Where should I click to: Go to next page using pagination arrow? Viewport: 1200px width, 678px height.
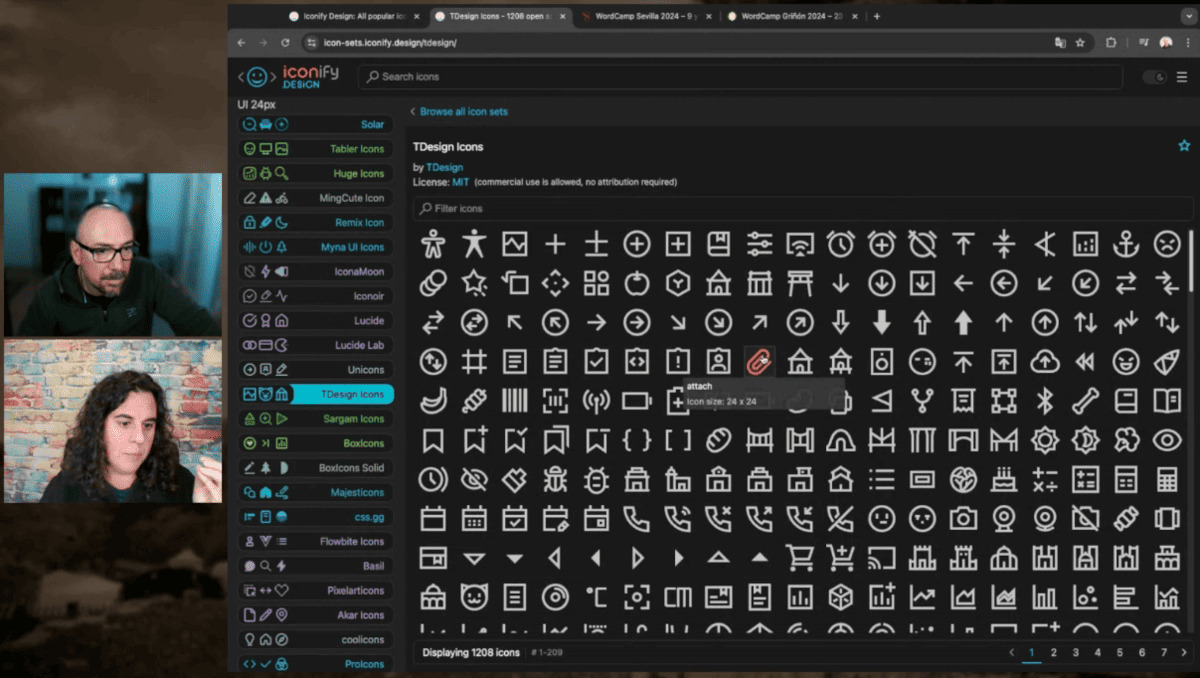pyautogui.click(x=1185, y=652)
